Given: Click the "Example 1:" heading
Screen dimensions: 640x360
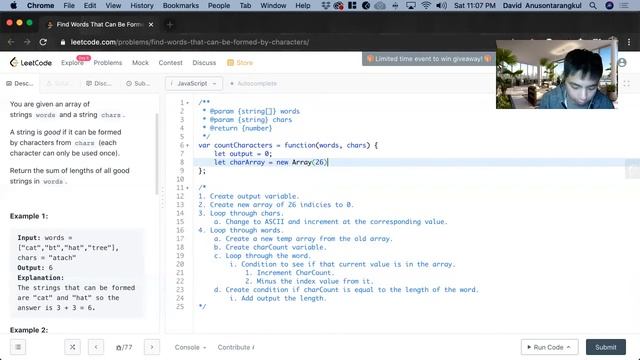Looking at the screenshot, I should click(x=29, y=216).
